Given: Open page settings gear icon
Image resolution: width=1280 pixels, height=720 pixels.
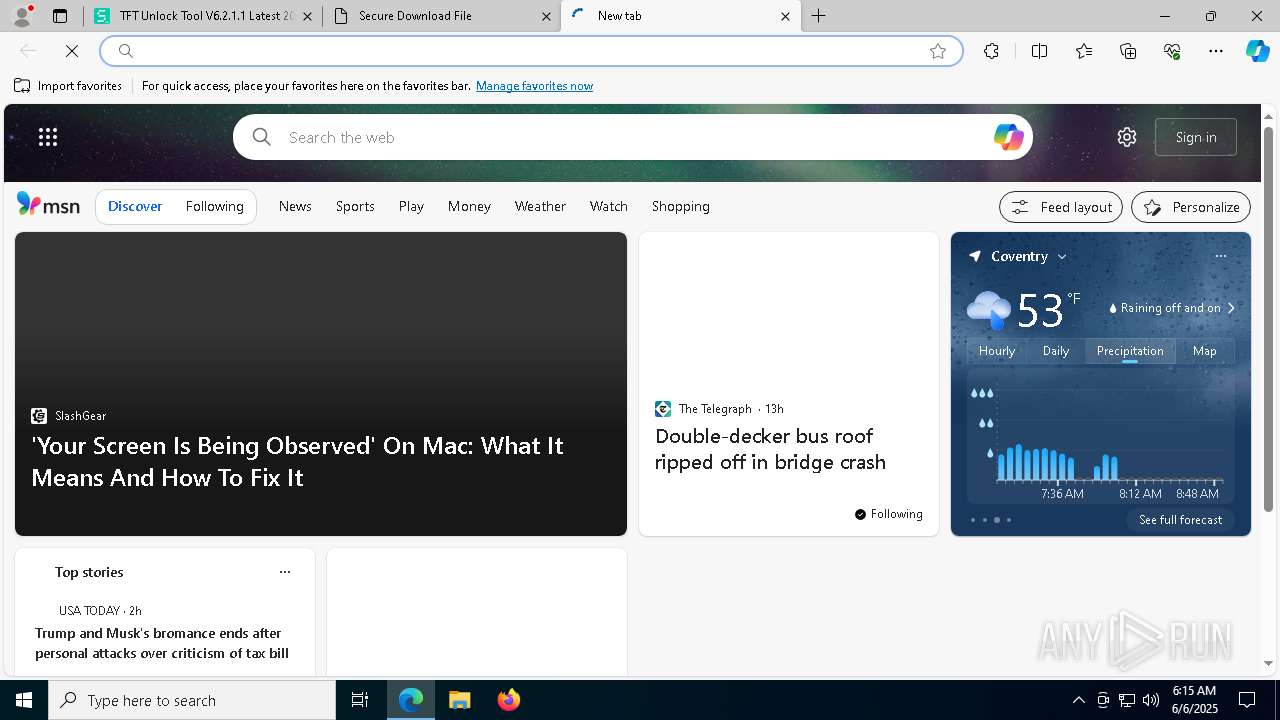Looking at the screenshot, I should [x=1127, y=137].
